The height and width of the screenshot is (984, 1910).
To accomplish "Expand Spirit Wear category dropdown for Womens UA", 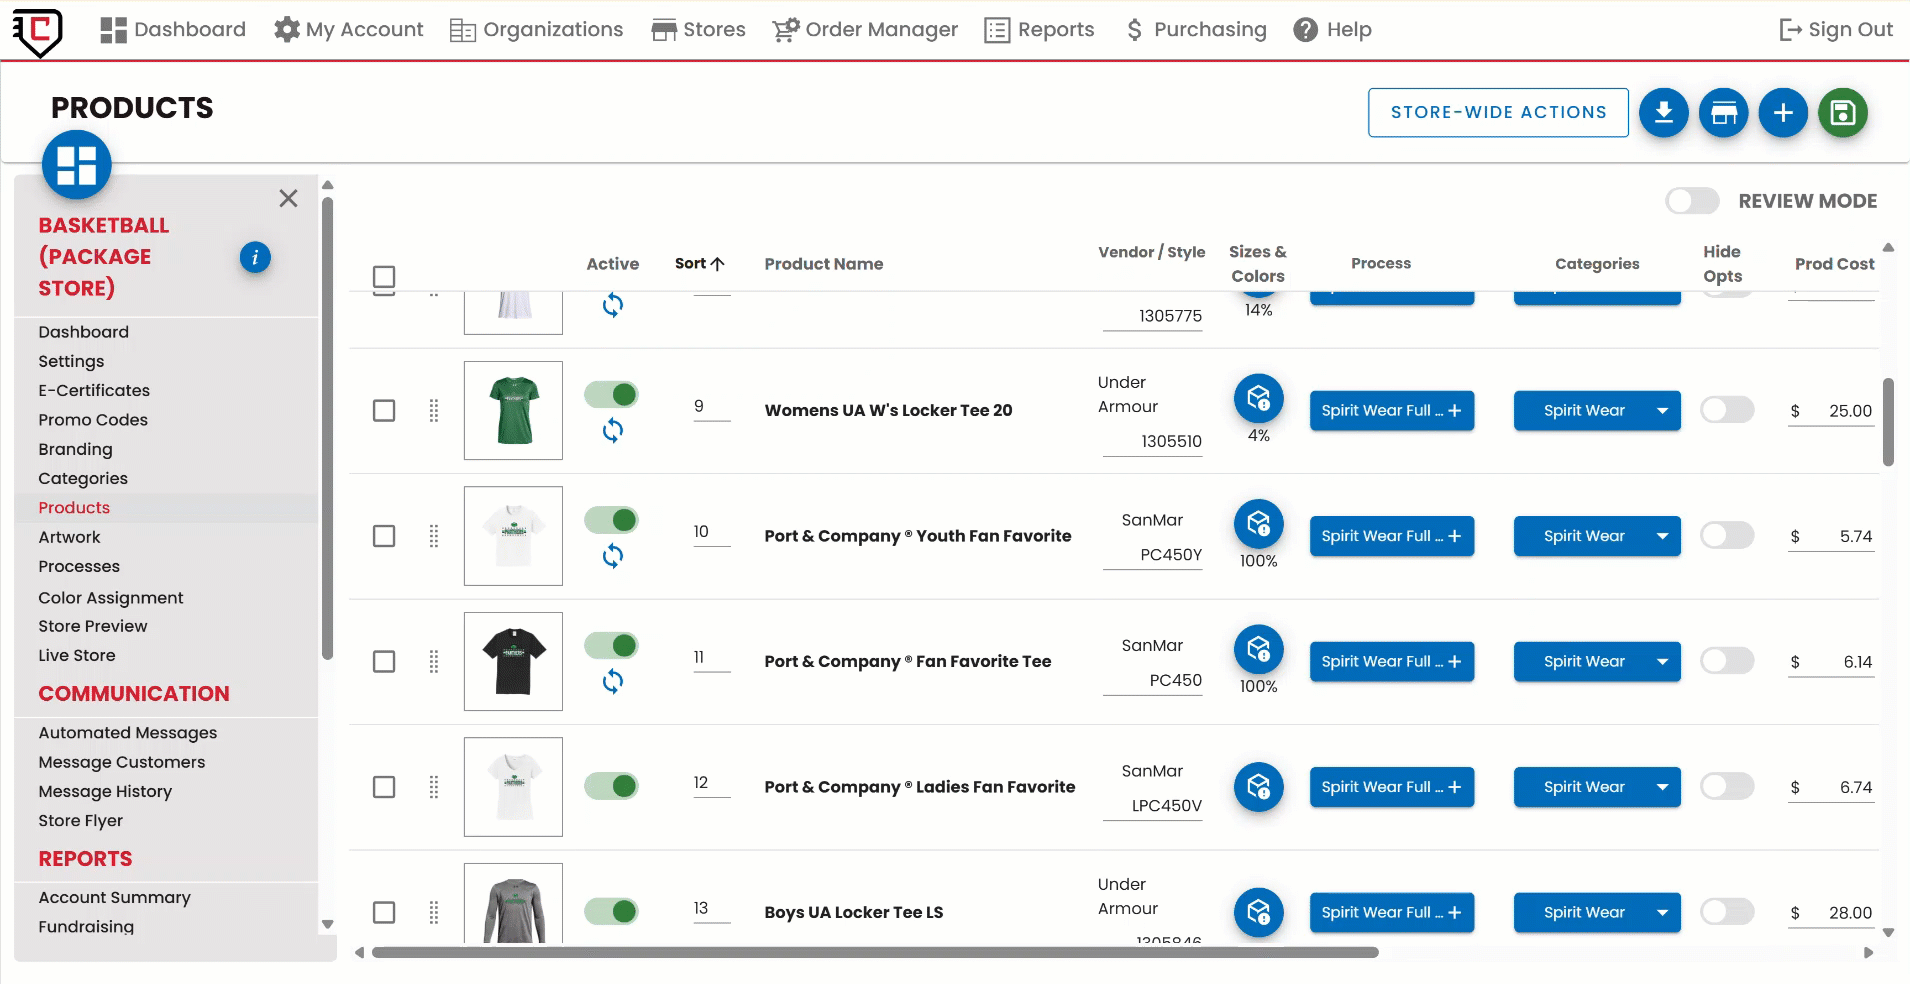I will click(1661, 411).
